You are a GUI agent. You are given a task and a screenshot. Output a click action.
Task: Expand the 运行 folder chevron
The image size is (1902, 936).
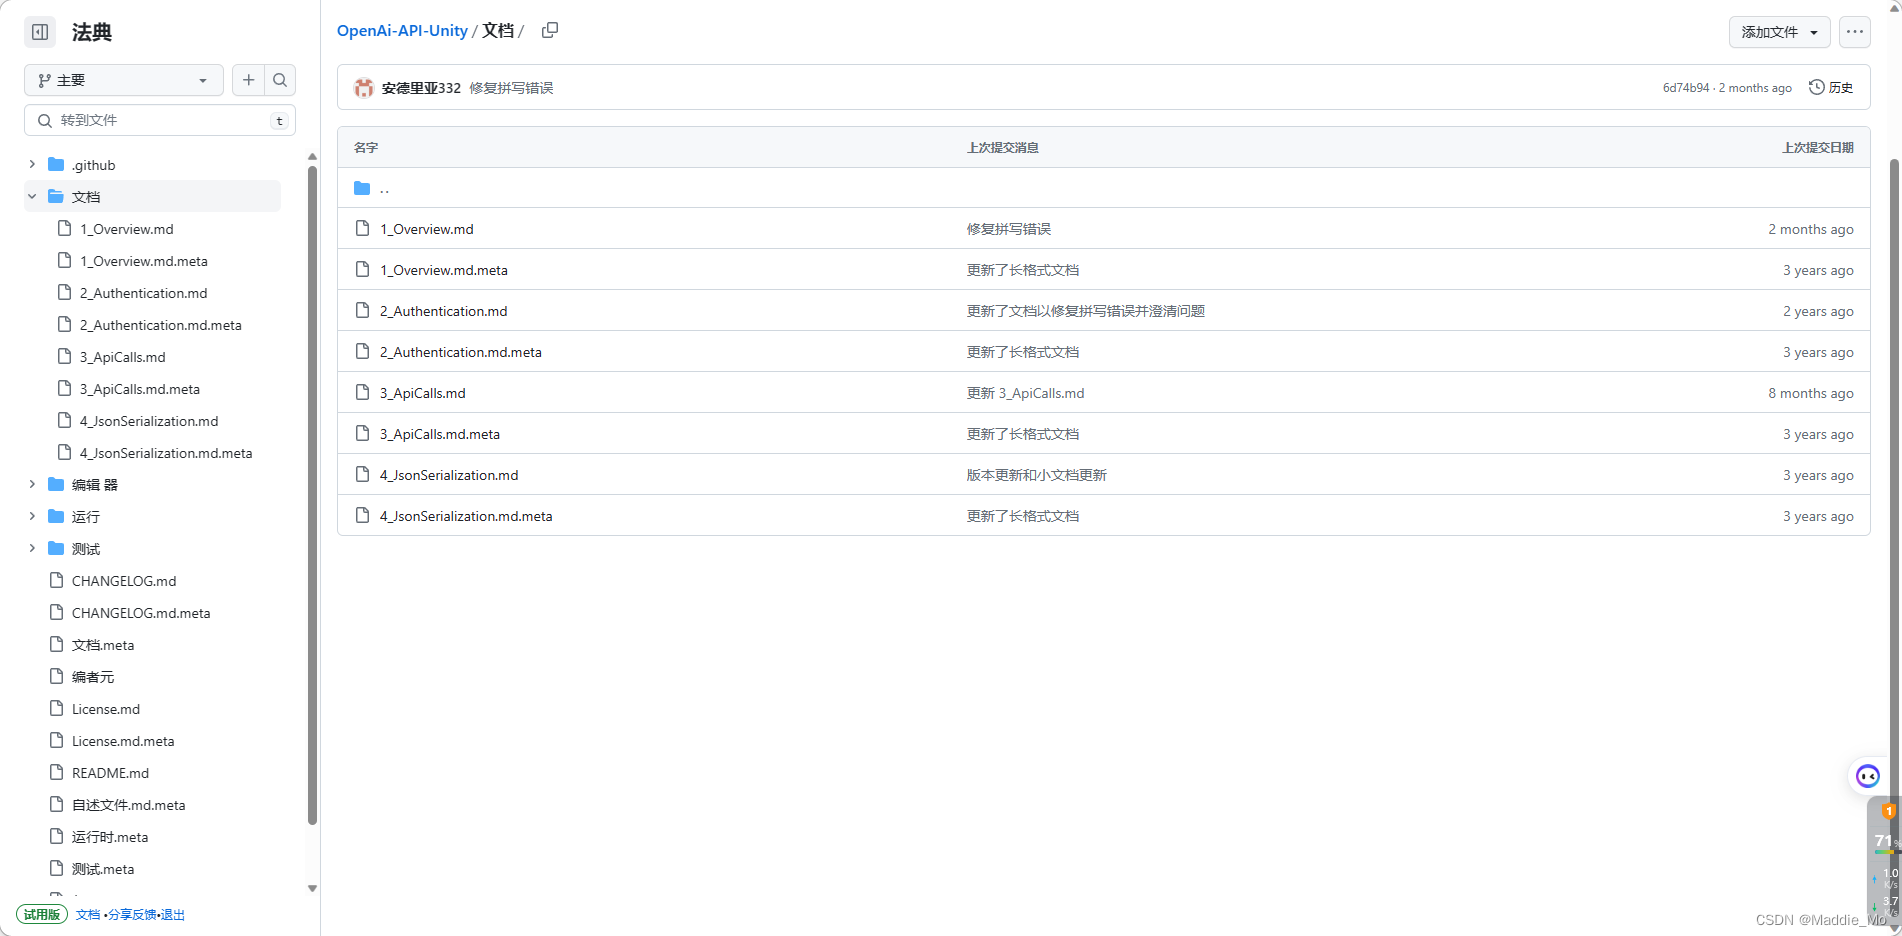tap(32, 516)
